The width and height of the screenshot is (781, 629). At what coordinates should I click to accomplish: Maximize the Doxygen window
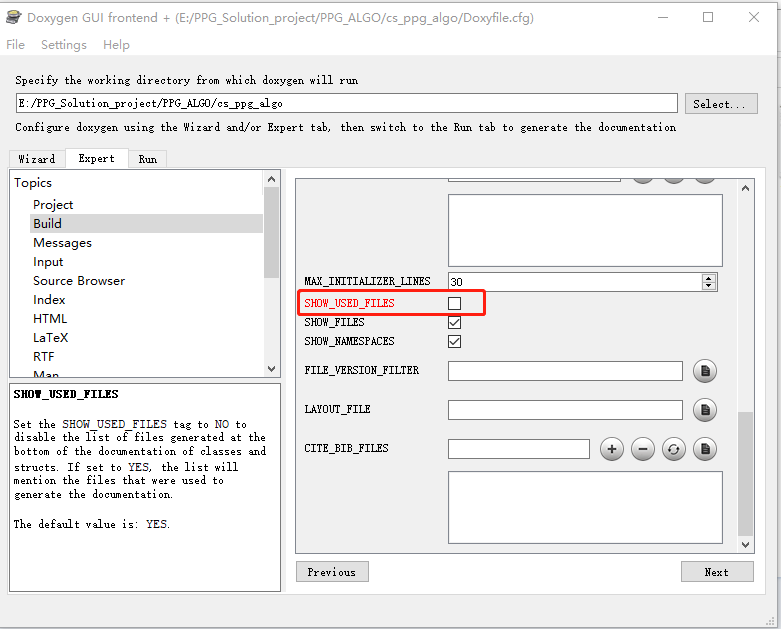tap(708, 17)
